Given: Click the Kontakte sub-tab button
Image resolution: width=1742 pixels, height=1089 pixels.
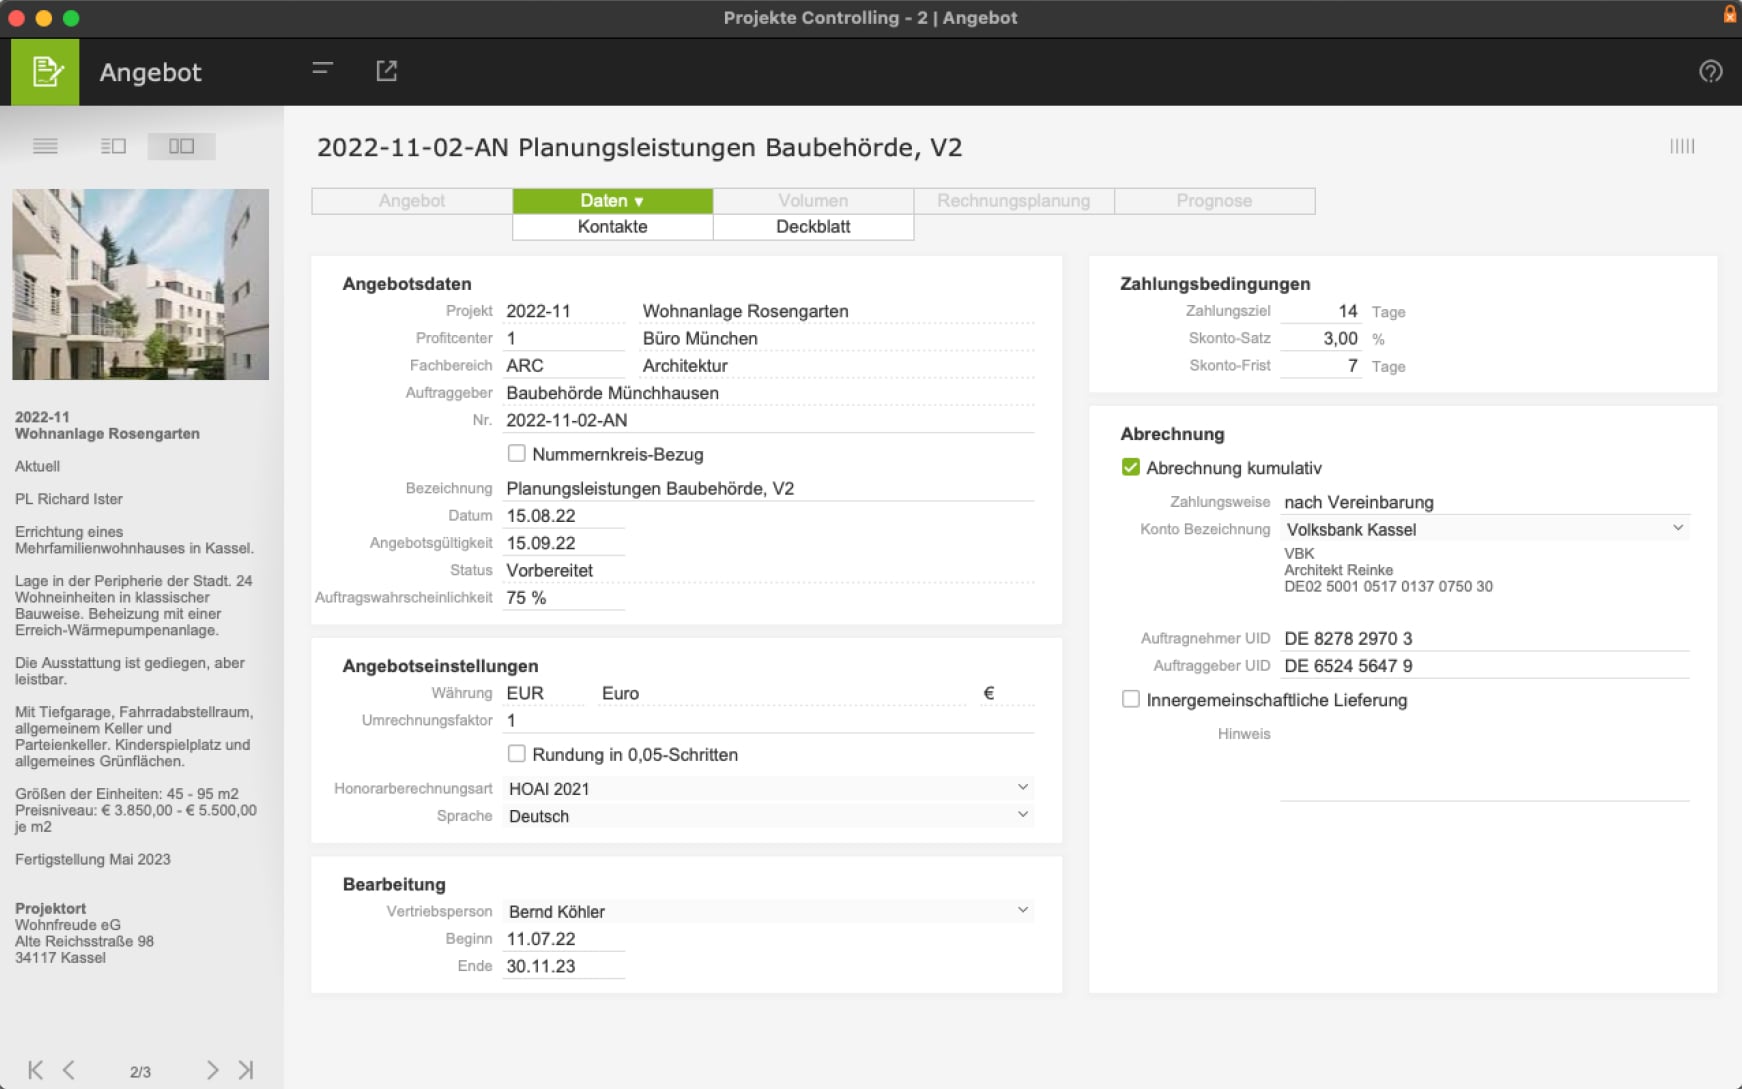Looking at the screenshot, I should 612,227.
